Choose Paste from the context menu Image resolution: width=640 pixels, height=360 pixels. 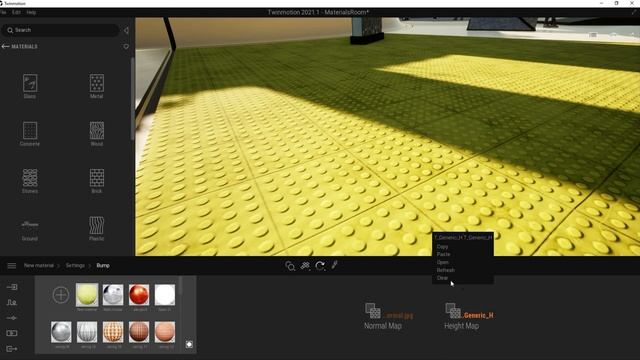coord(443,254)
